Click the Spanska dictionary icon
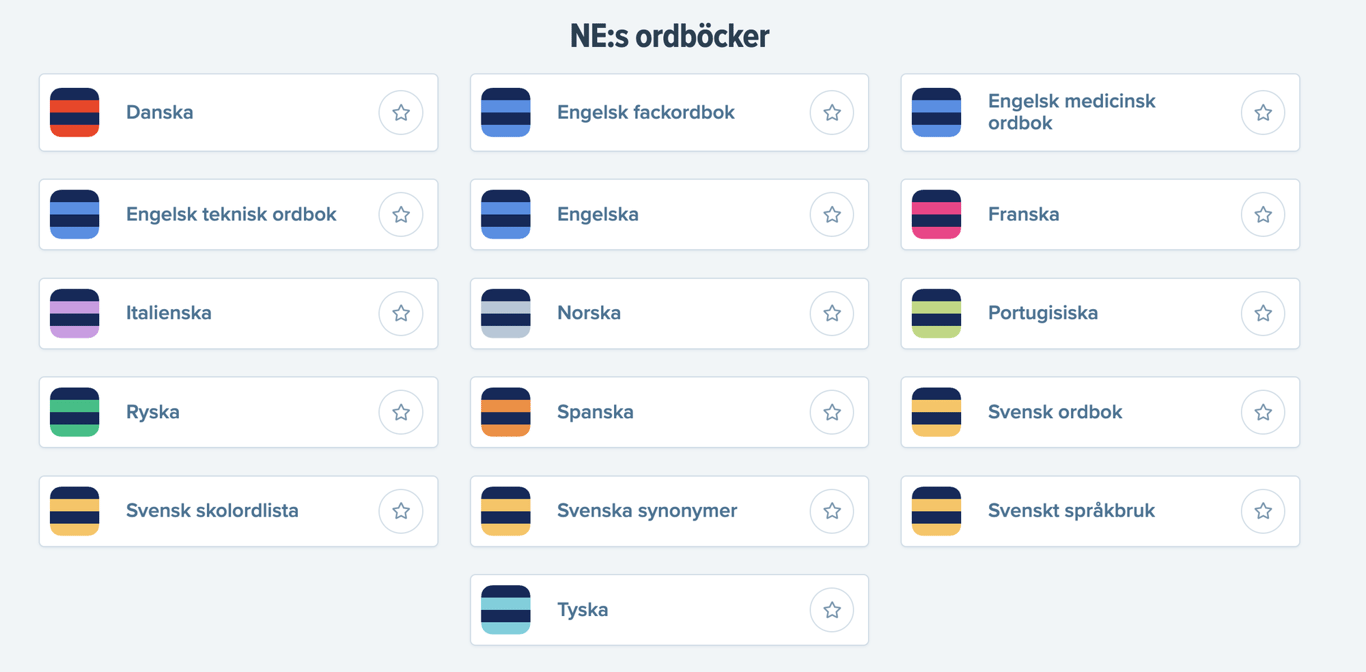The height and width of the screenshot is (672, 1366). coord(505,411)
